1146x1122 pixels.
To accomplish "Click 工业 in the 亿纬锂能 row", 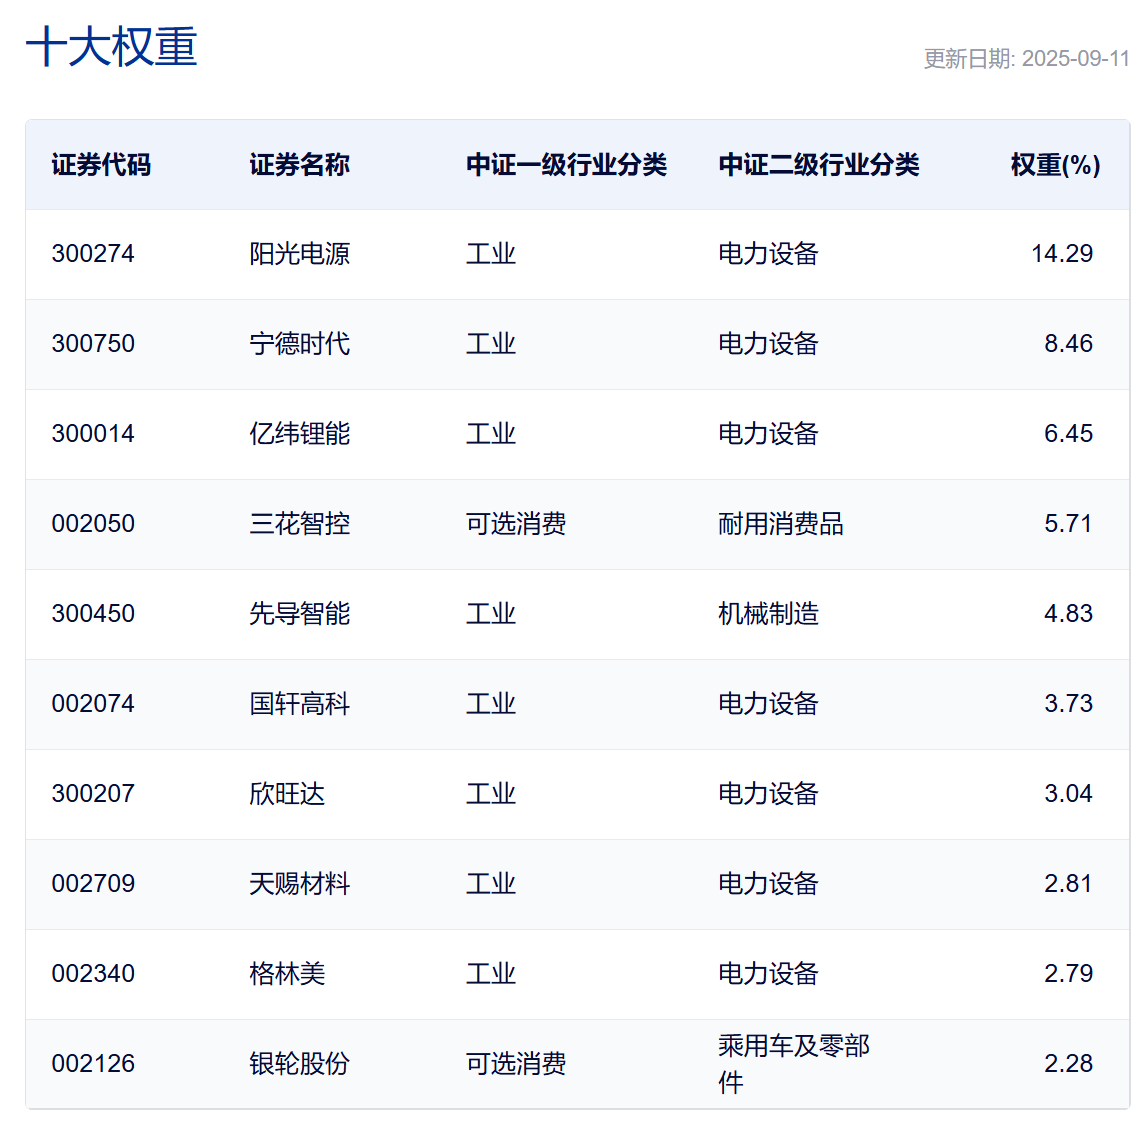I will point(491,433).
